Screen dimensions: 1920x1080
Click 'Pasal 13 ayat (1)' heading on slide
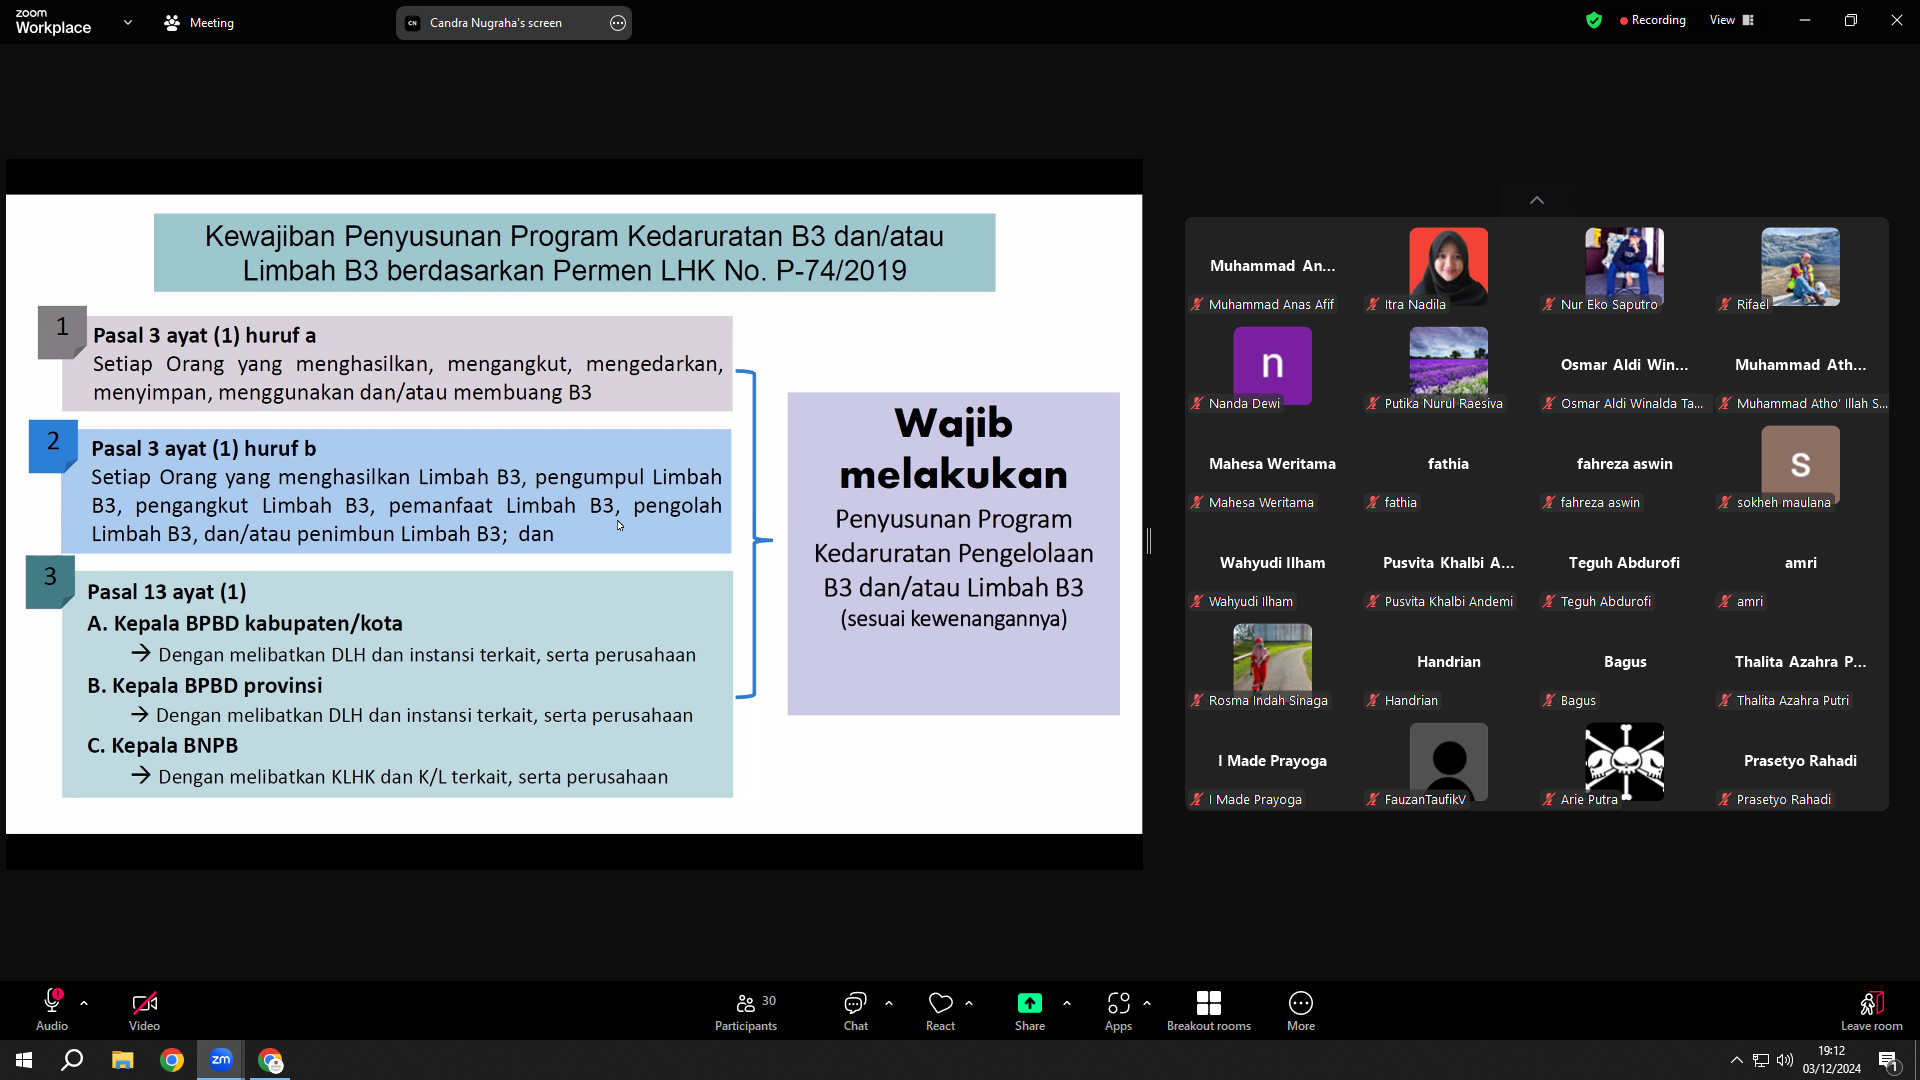(x=166, y=592)
